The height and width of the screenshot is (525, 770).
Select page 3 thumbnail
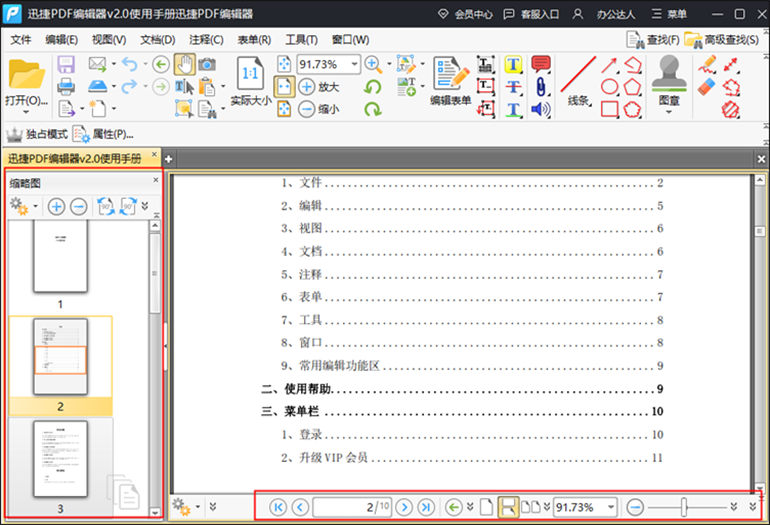60,459
